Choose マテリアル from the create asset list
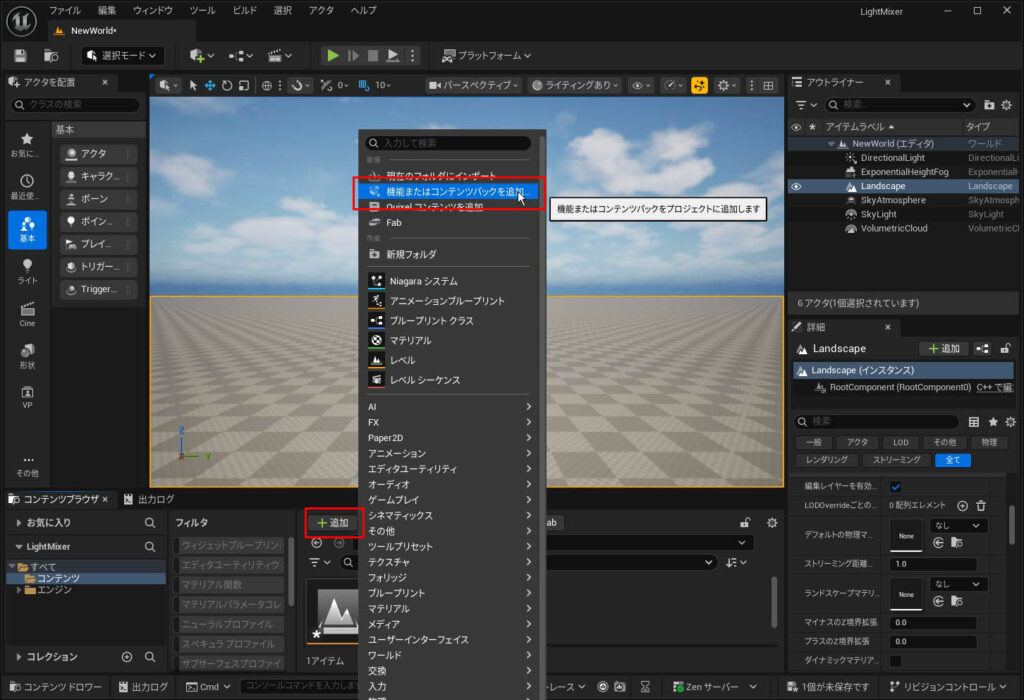Screen dimensions: 1024x700 (410, 340)
